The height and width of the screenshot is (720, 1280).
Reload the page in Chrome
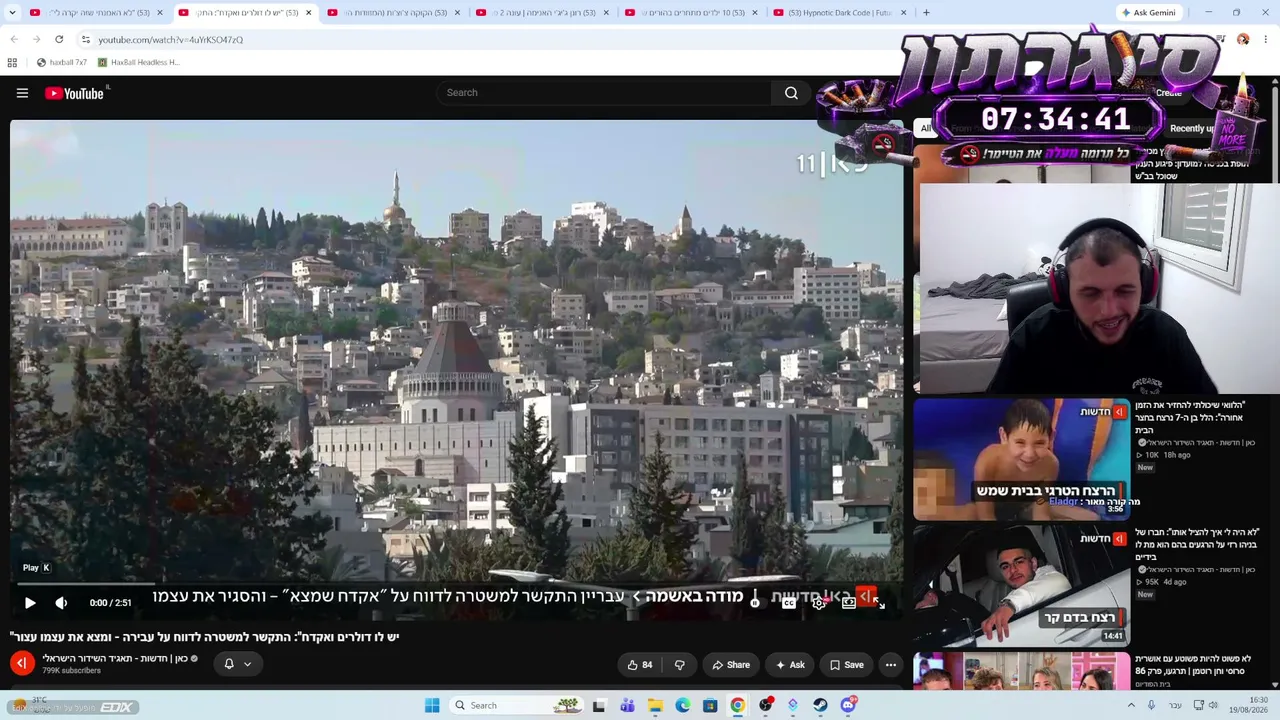[59, 39]
